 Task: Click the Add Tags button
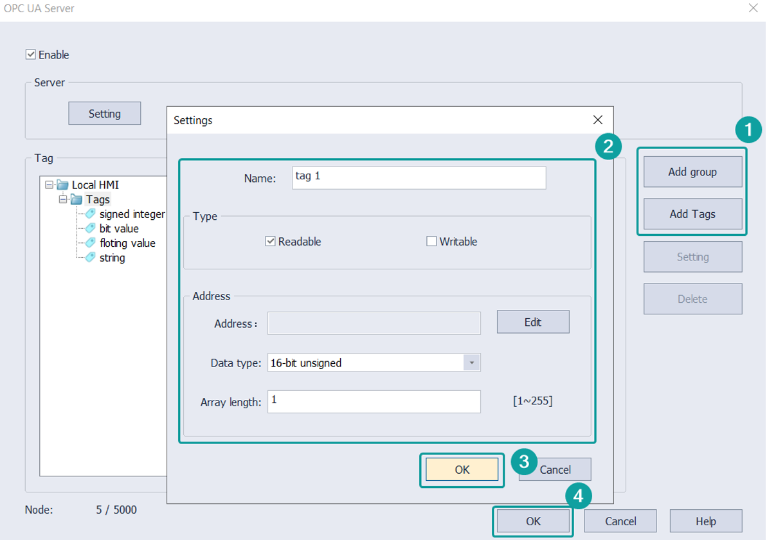point(692,214)
